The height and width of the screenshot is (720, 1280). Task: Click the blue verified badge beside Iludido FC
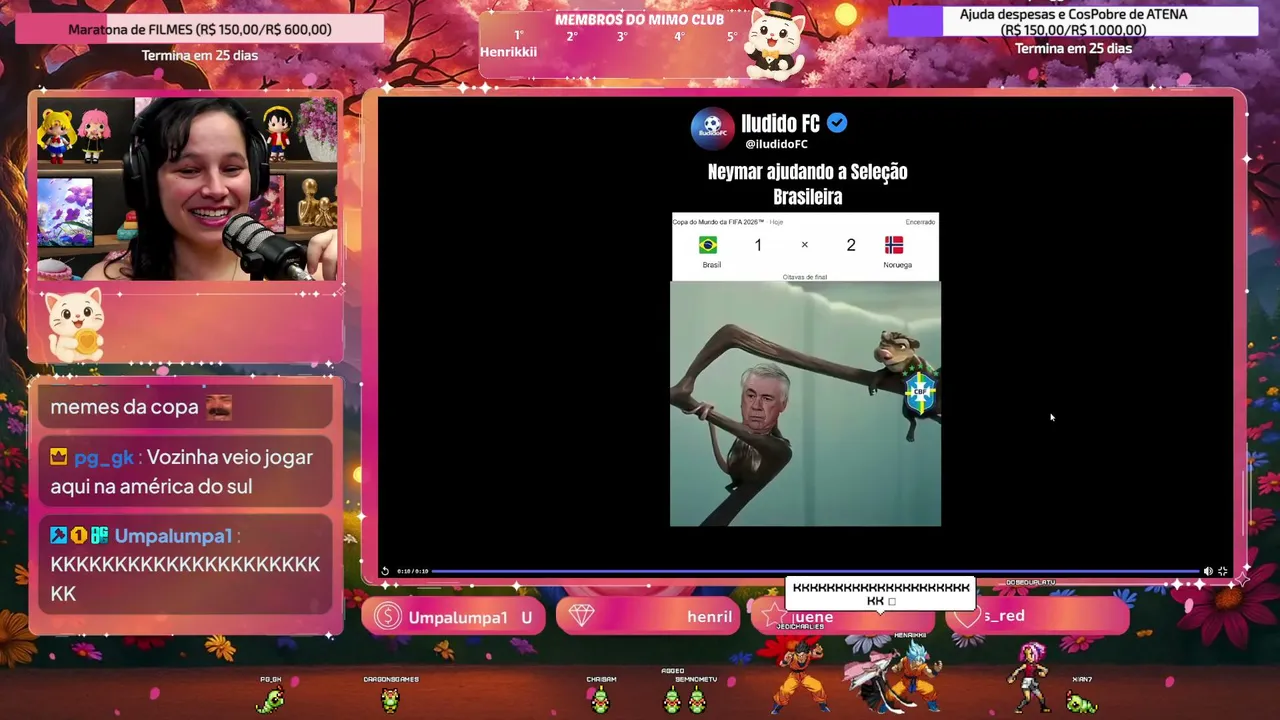837,123
